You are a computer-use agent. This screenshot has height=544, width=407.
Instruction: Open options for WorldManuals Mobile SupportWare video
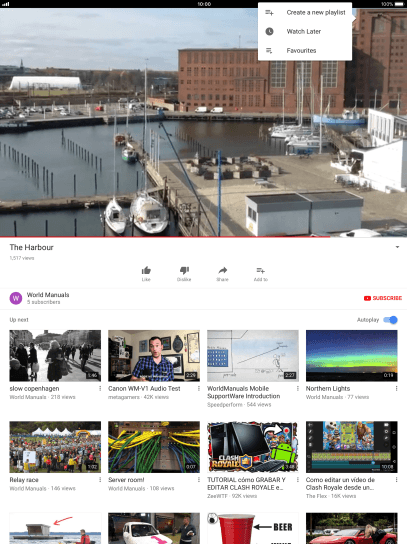click(x=297, y=389)
